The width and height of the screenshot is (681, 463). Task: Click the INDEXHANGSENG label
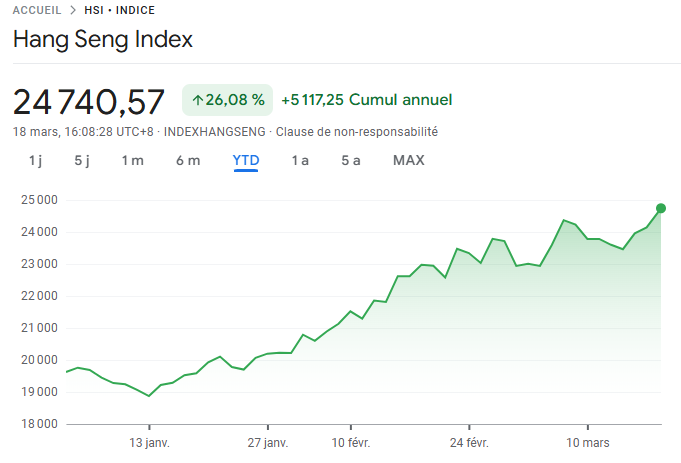click(215, 132)
